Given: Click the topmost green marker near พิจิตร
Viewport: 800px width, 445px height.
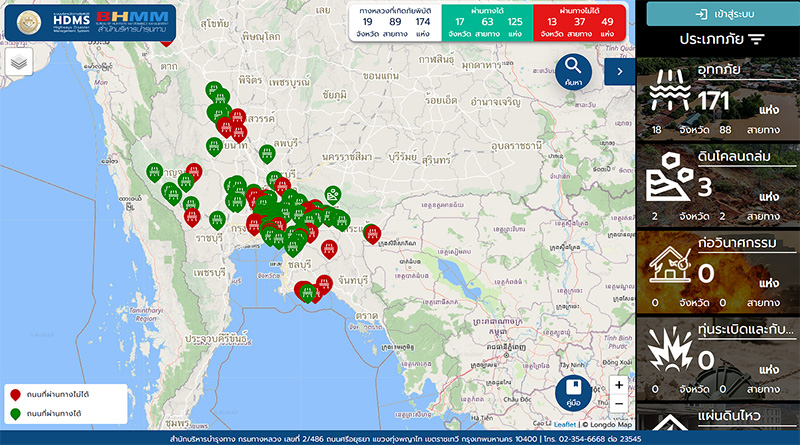Looking at the screenshot, I should pyautogui.click(x=214, y=90).
